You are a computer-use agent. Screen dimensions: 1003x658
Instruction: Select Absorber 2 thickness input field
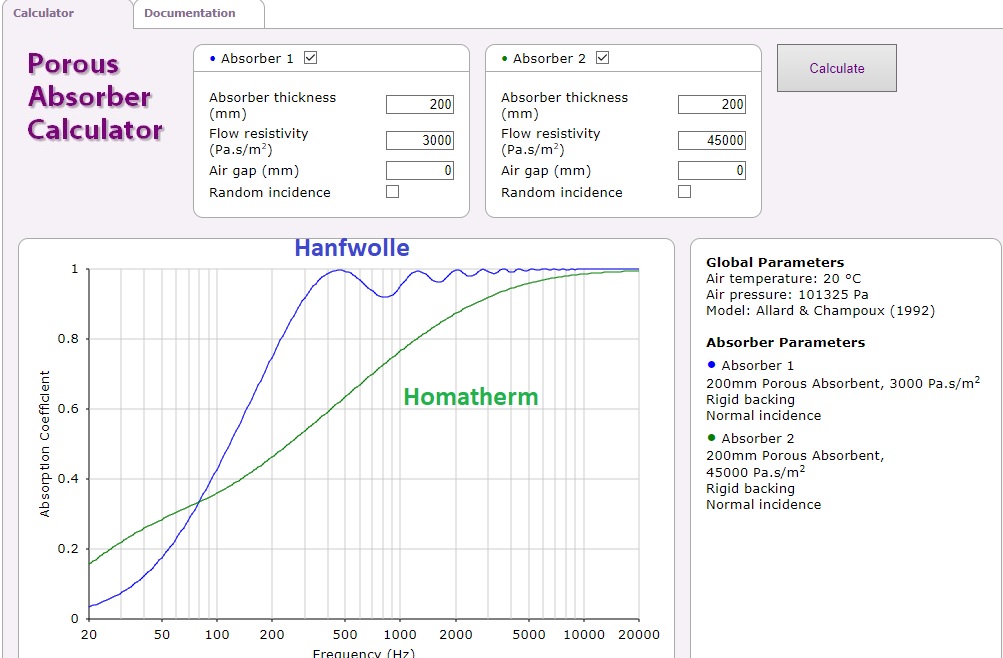click(711, 104)
